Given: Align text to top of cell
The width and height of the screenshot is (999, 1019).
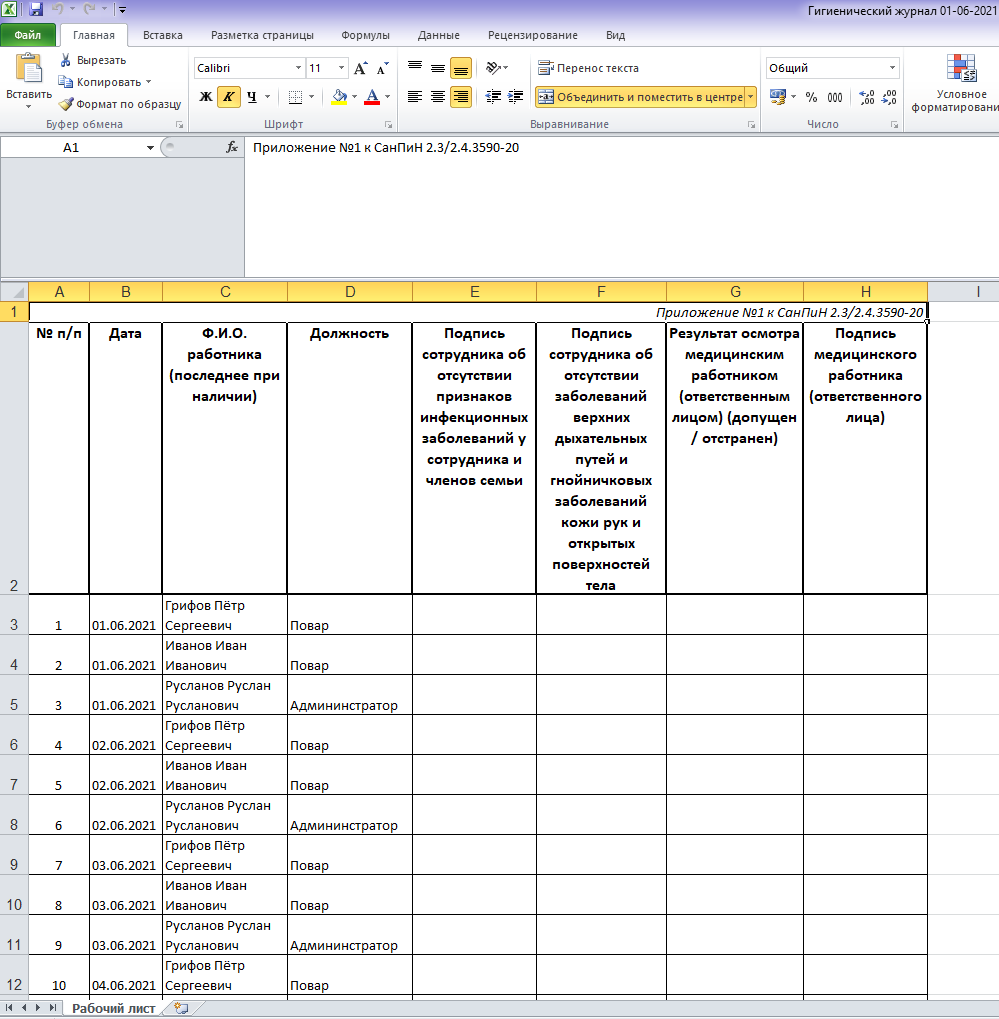Looking at the screenshot, I should tap(415, 68).
